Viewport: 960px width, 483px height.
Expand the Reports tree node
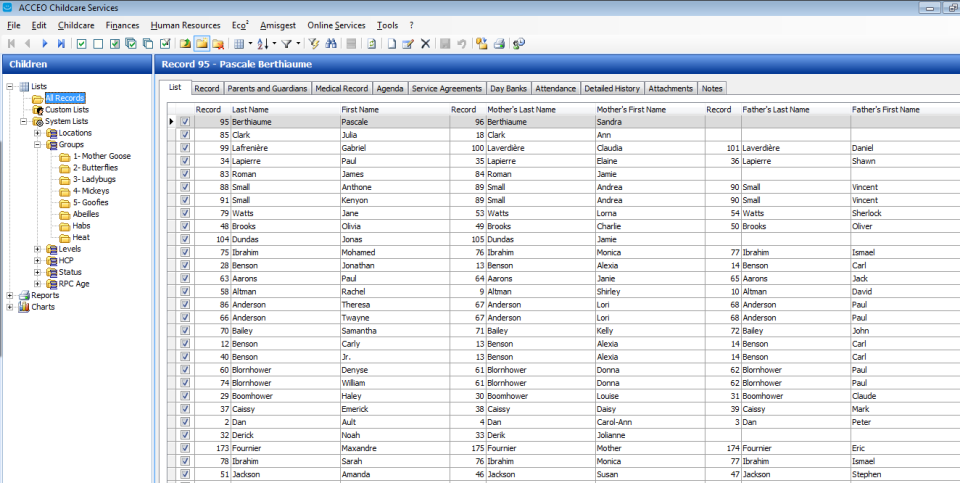tap(10, 296)
